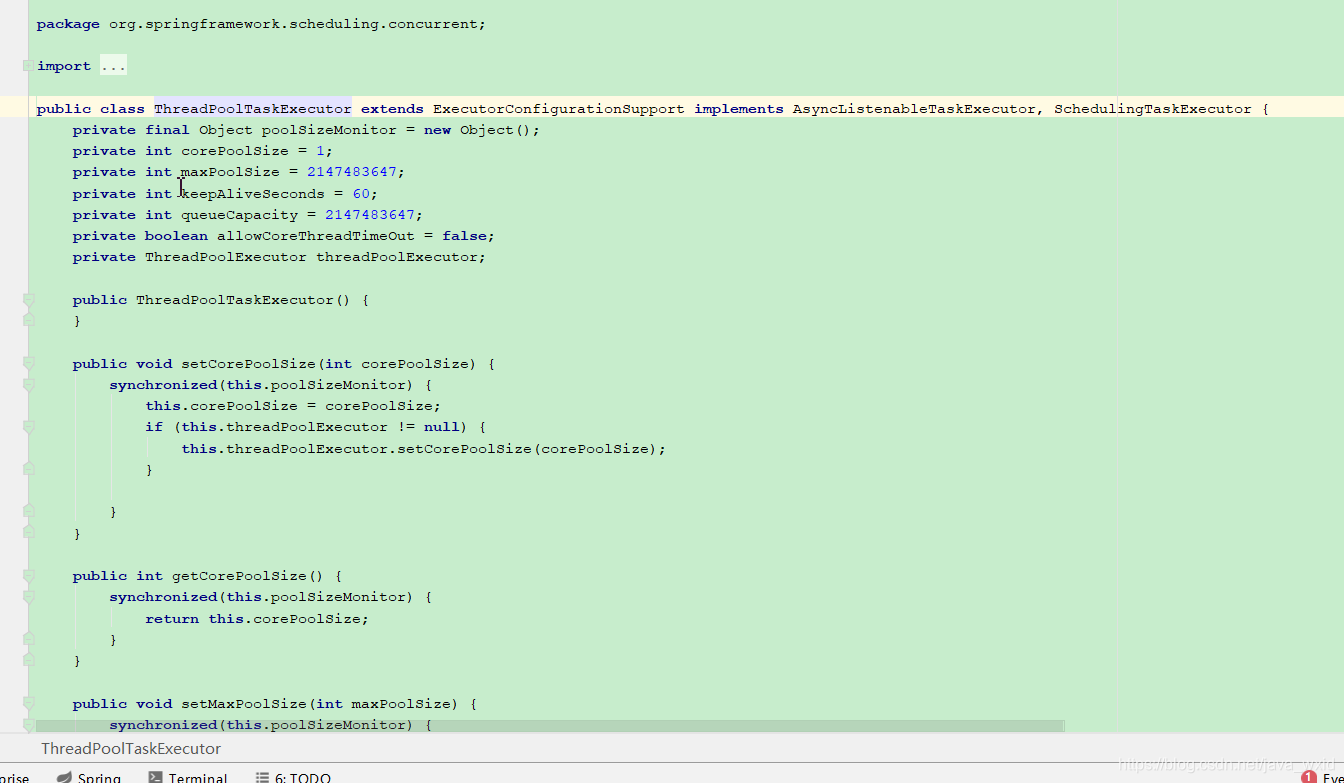This screenshot has height=783, width=1344.
Task: Click the corePoolSize field value 1
Action: pos(320,151)
